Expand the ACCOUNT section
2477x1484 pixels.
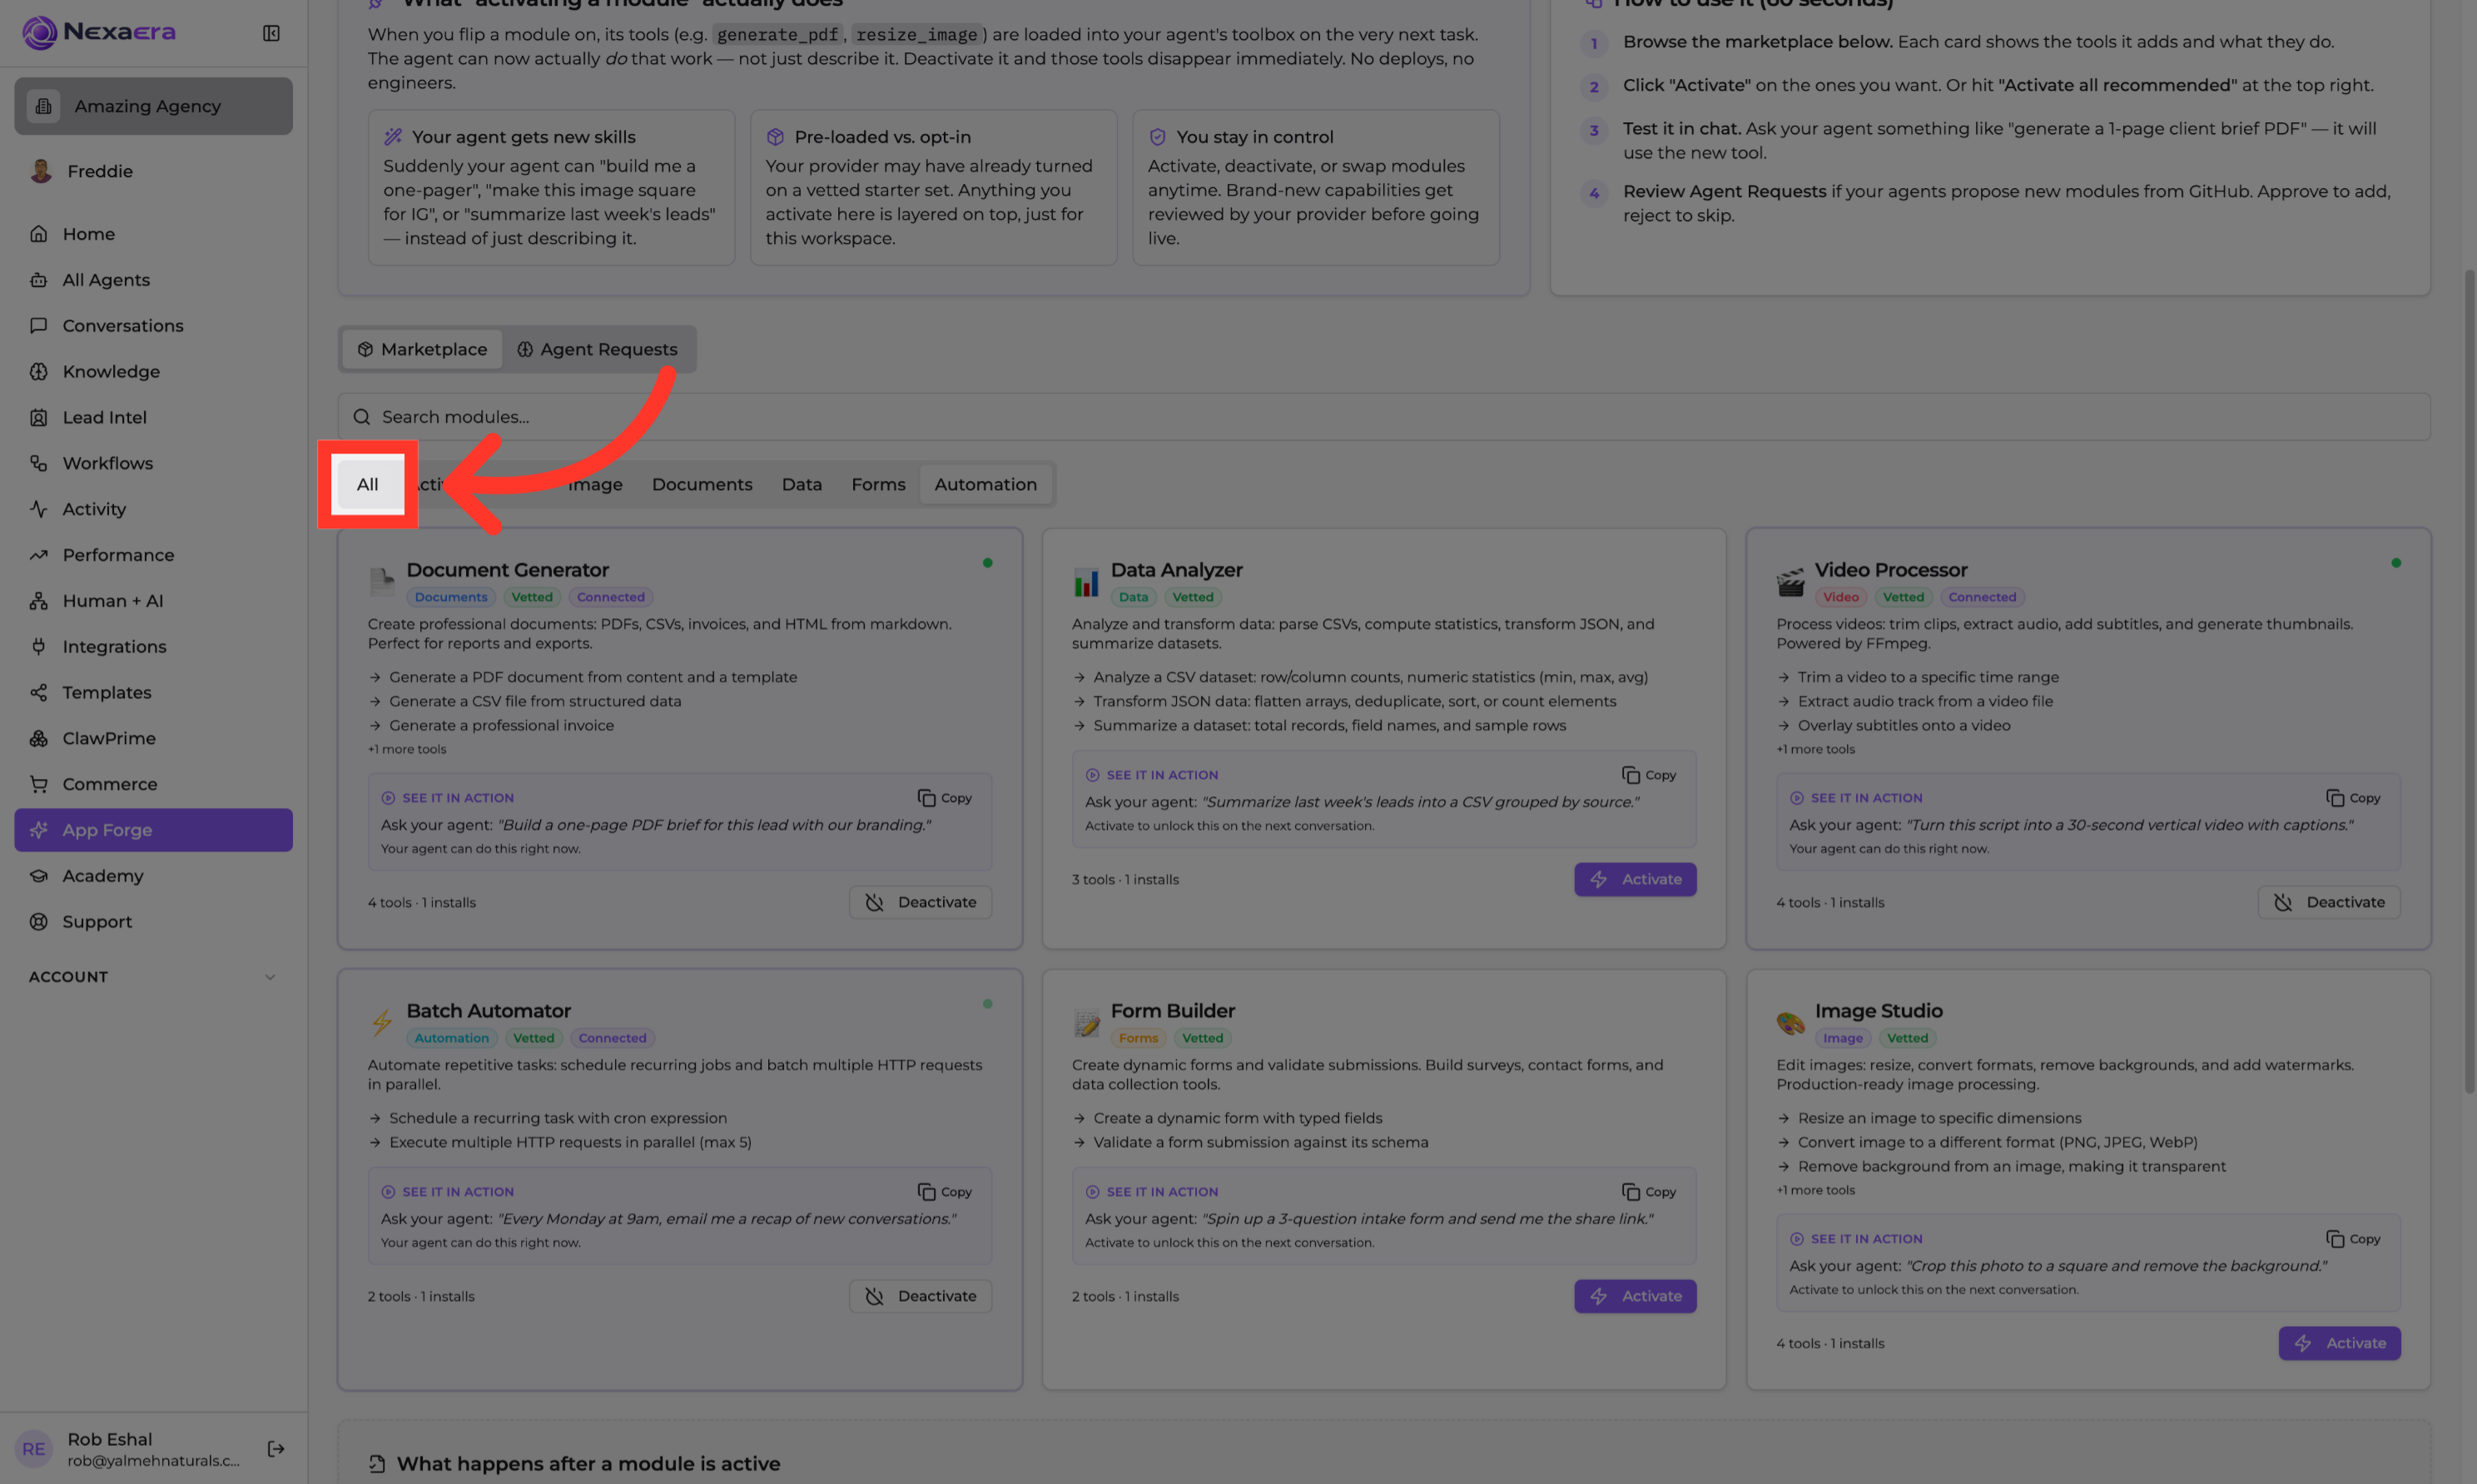click(x=153, y=977)
